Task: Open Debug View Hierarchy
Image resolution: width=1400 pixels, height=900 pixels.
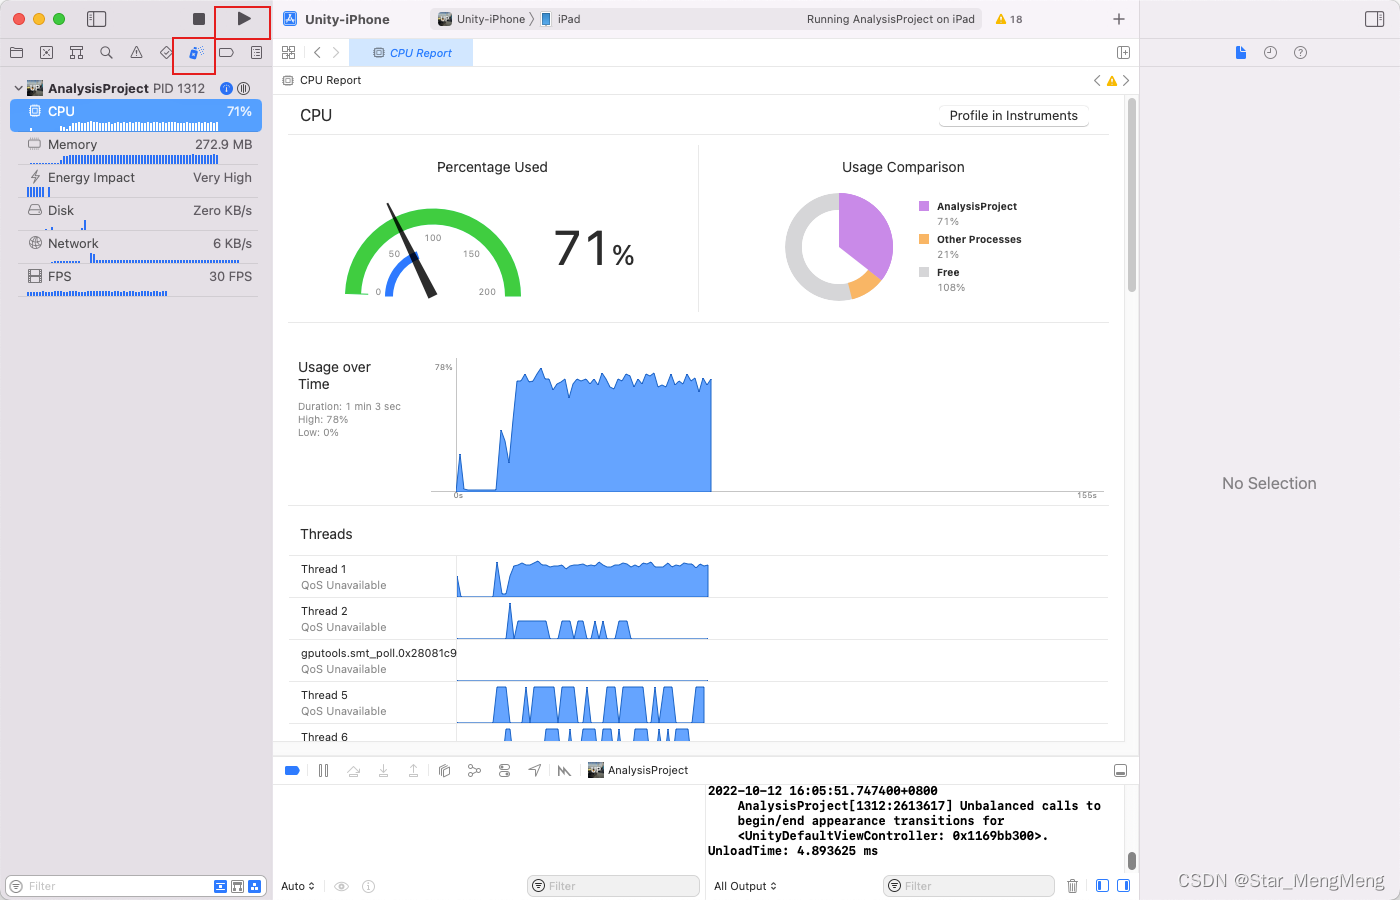Action: (444, 770)
